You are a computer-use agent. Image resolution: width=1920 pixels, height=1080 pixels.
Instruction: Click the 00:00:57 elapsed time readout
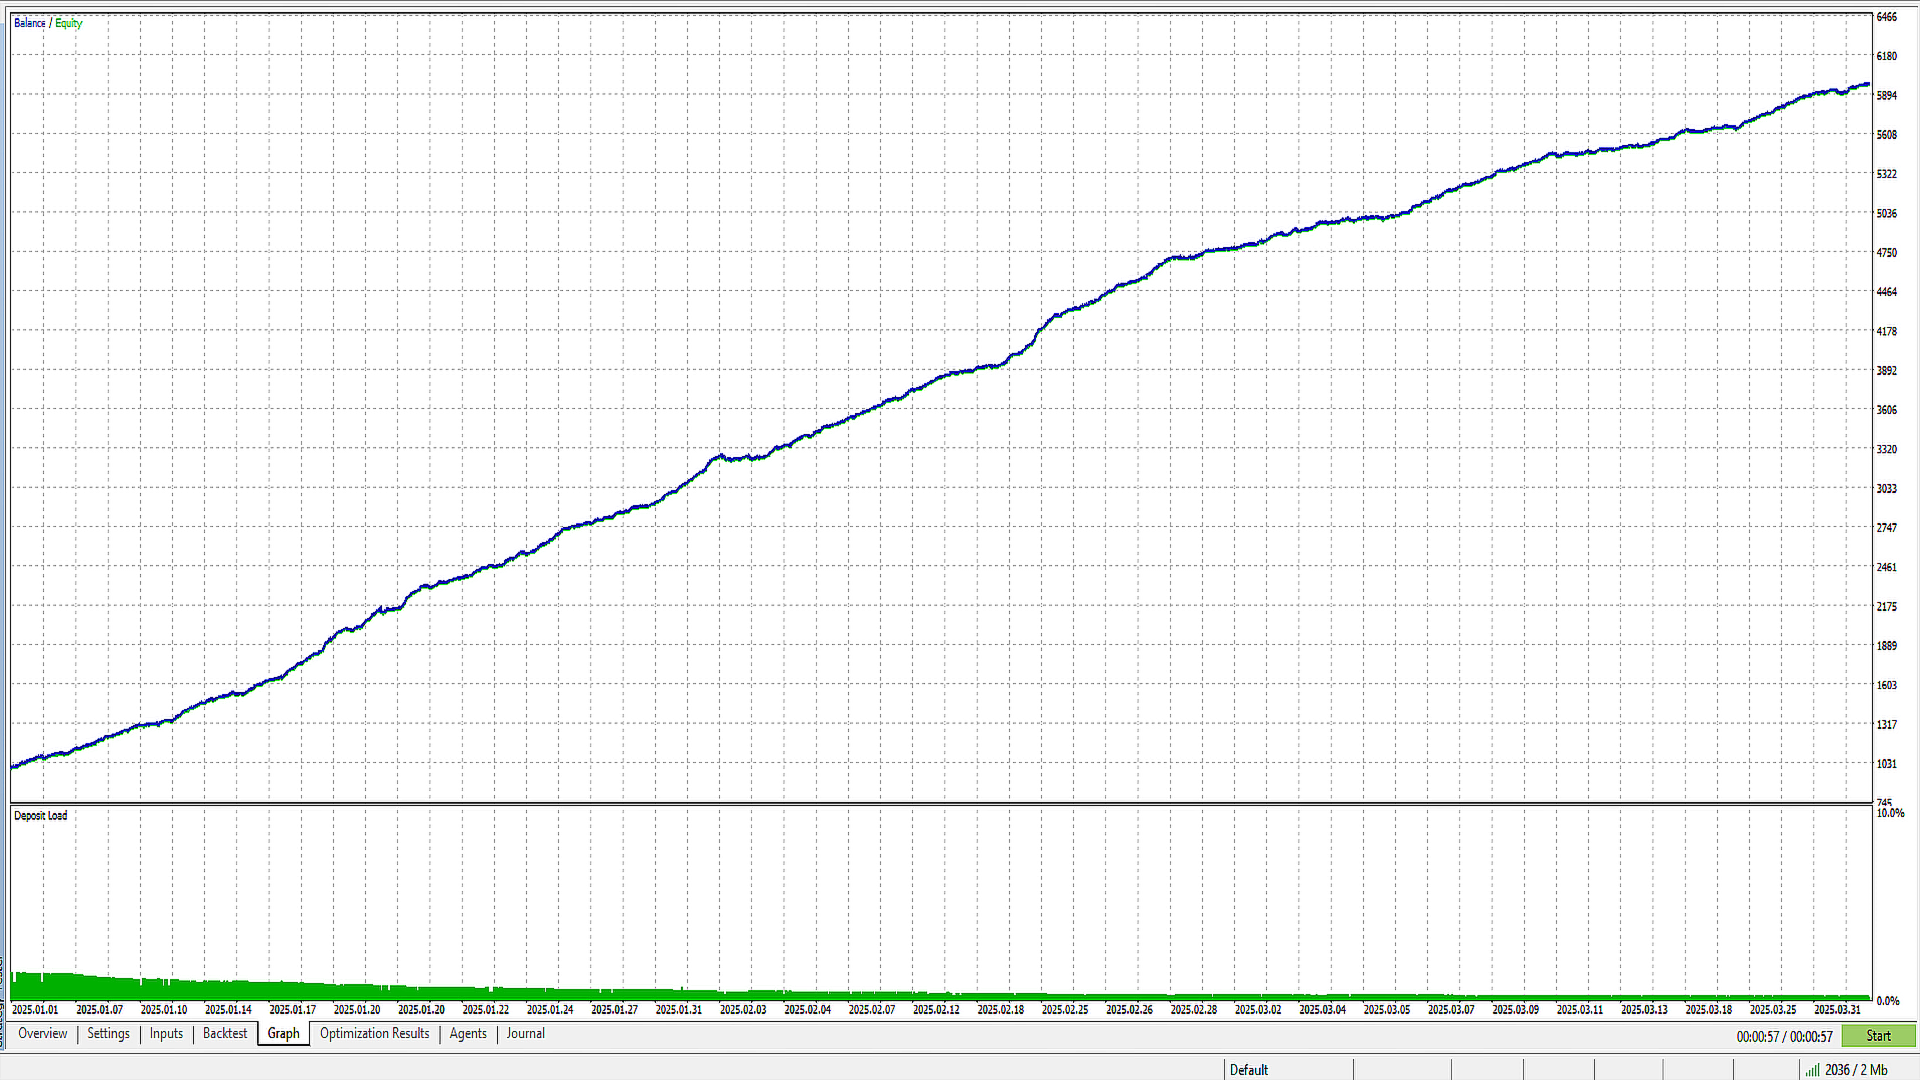pyautogui.click(x=1758, y=1037)
